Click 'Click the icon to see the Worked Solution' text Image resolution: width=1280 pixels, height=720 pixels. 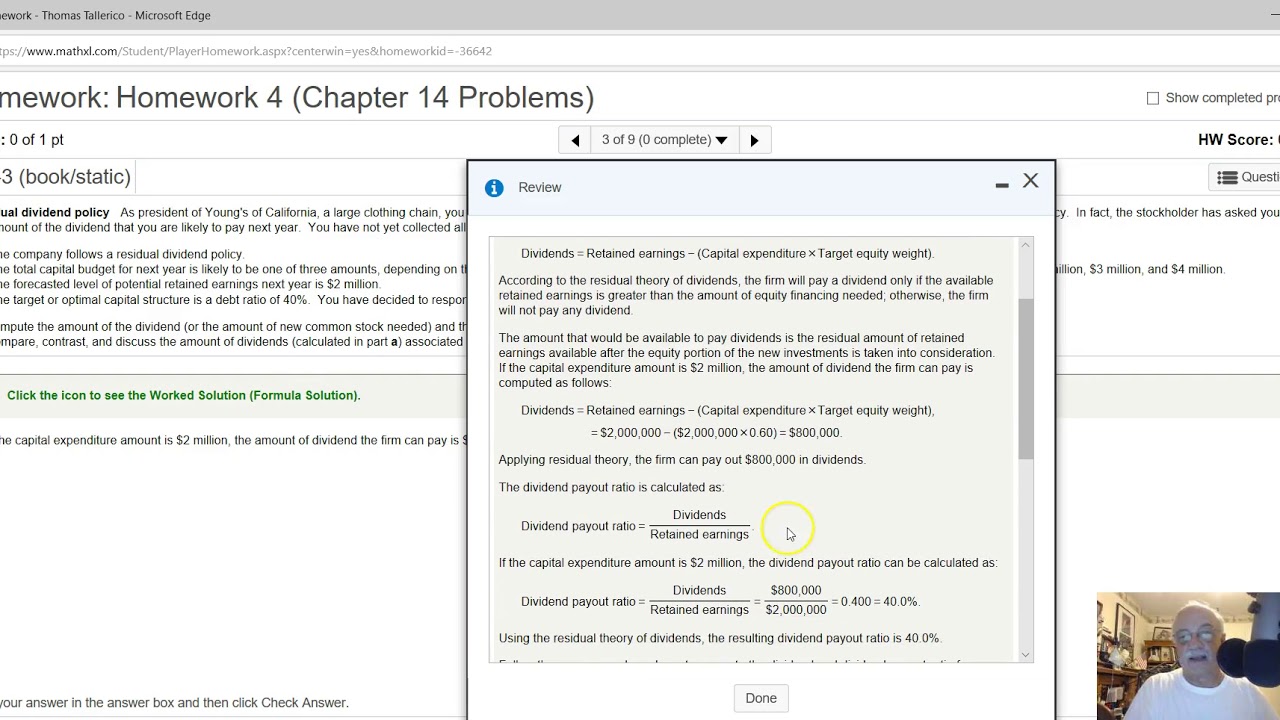[x=183, y=395]
